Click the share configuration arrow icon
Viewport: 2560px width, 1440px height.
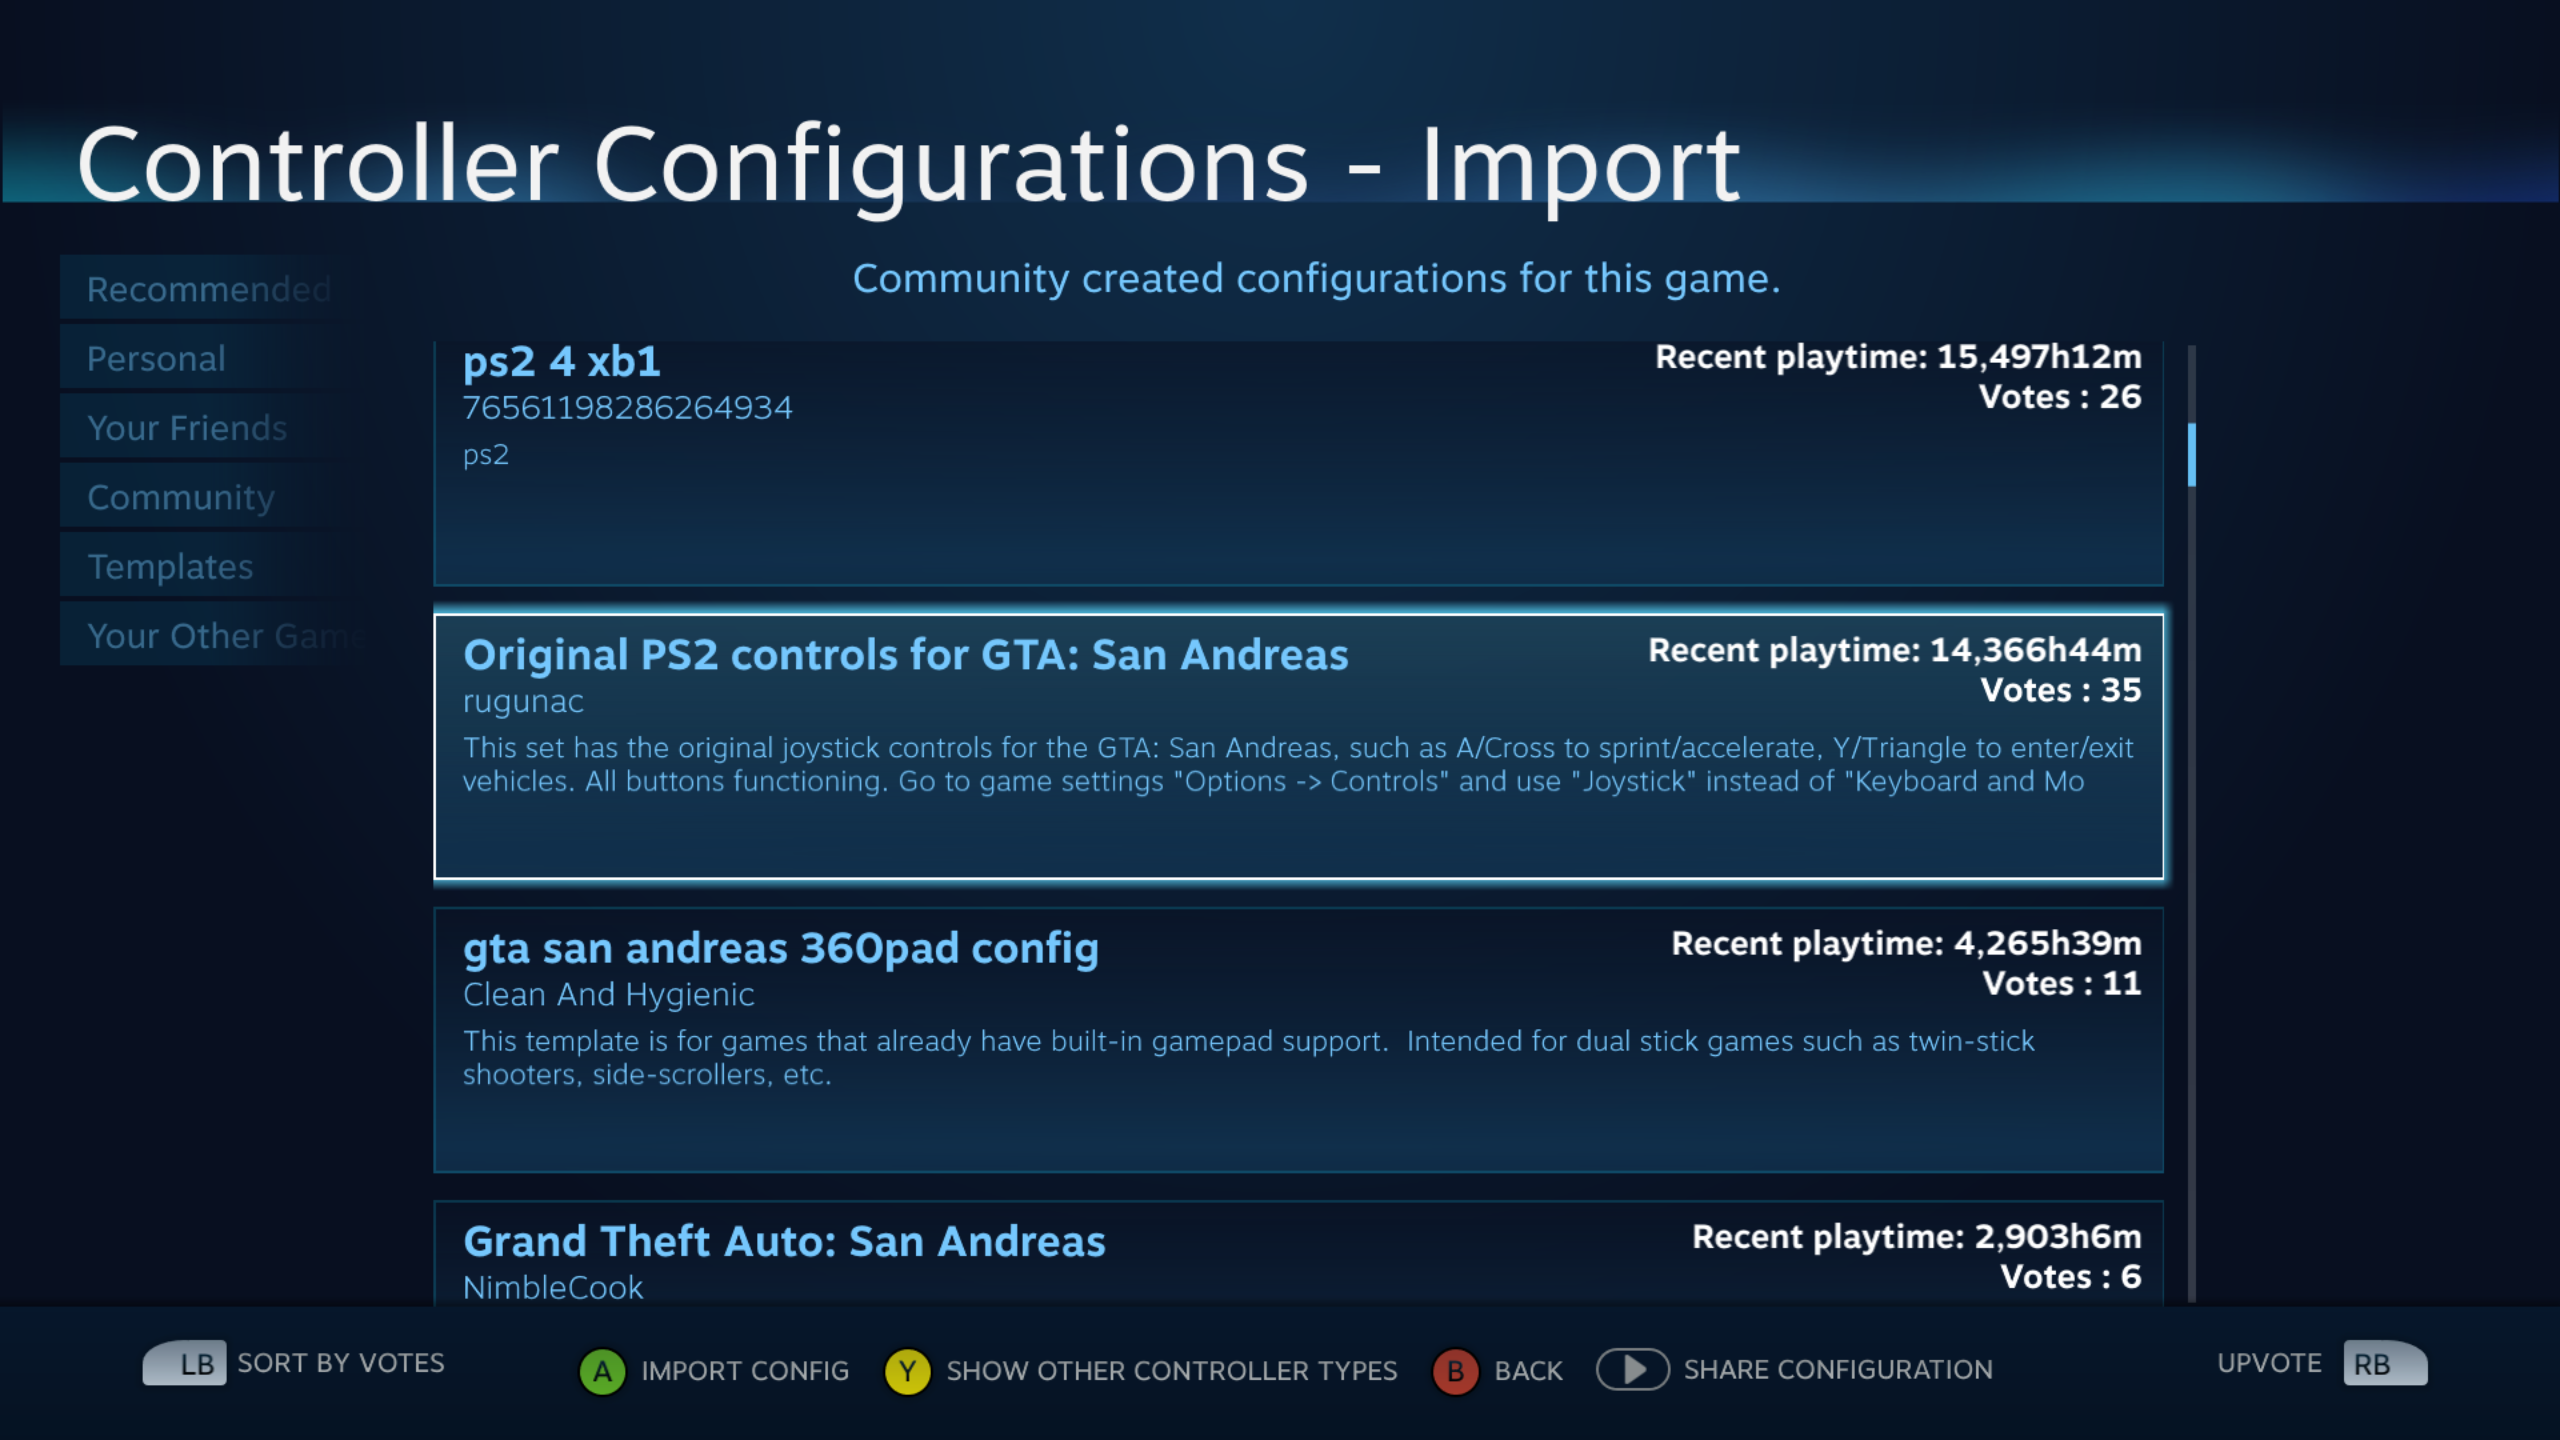[x=1632, y=1369]
